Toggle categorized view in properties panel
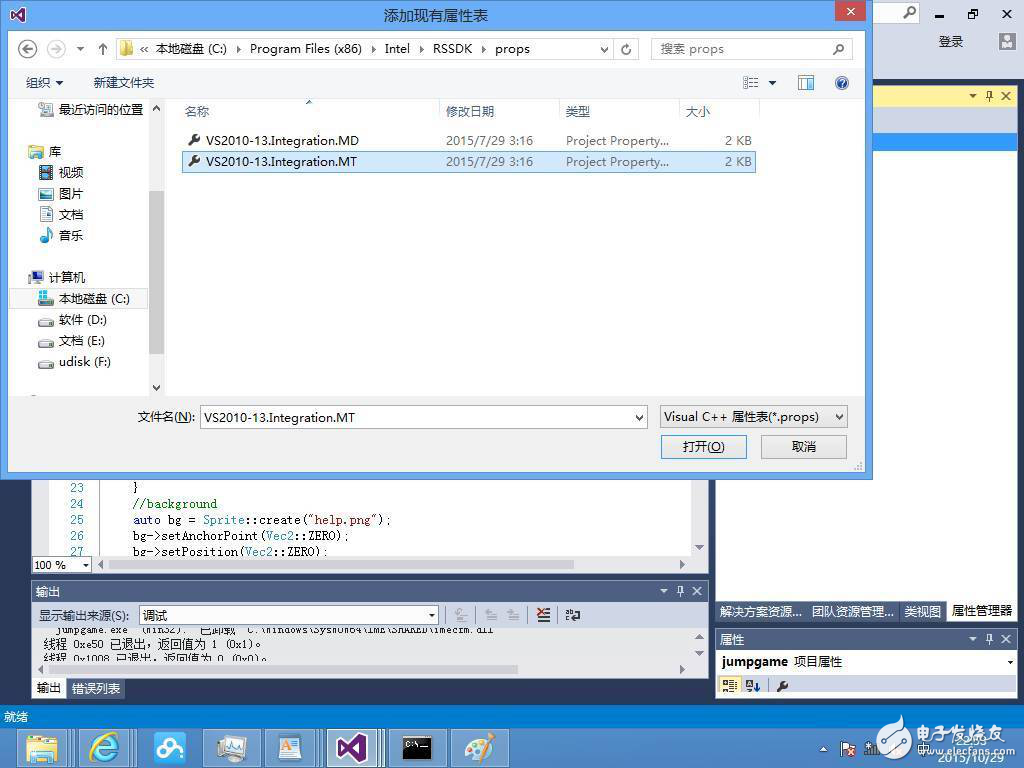1024x768 pixels. tap(729, 685)
